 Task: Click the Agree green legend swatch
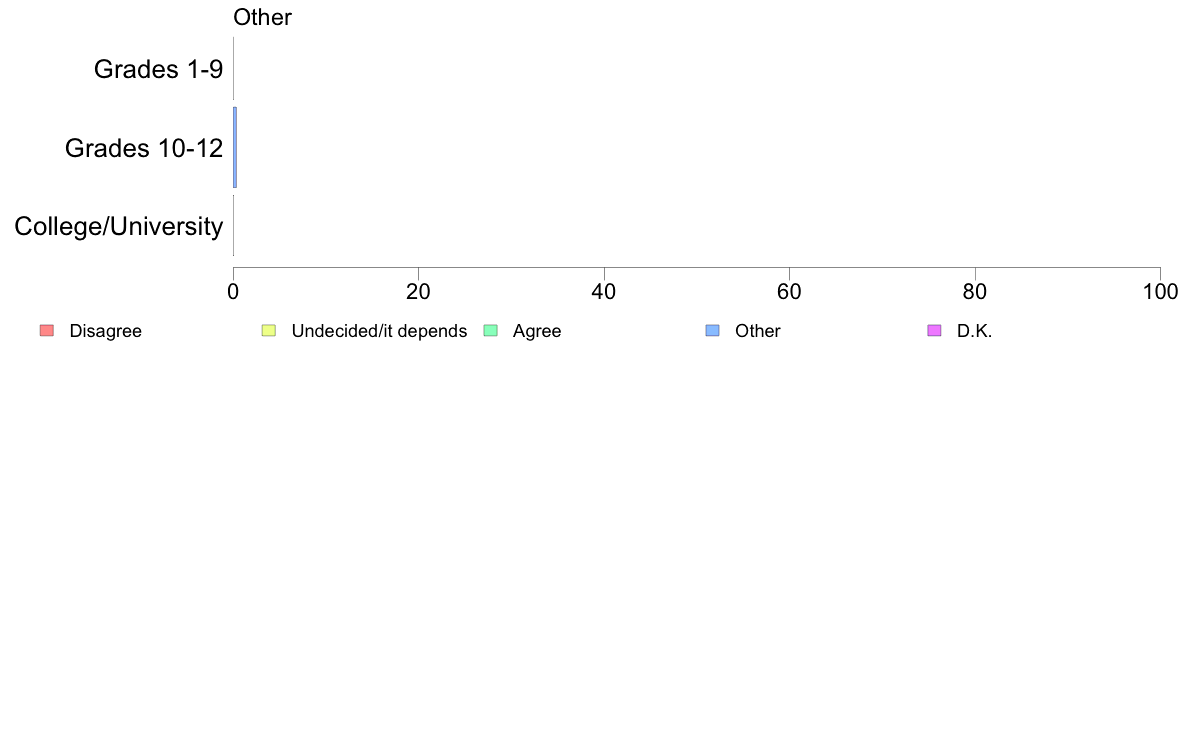490,330
